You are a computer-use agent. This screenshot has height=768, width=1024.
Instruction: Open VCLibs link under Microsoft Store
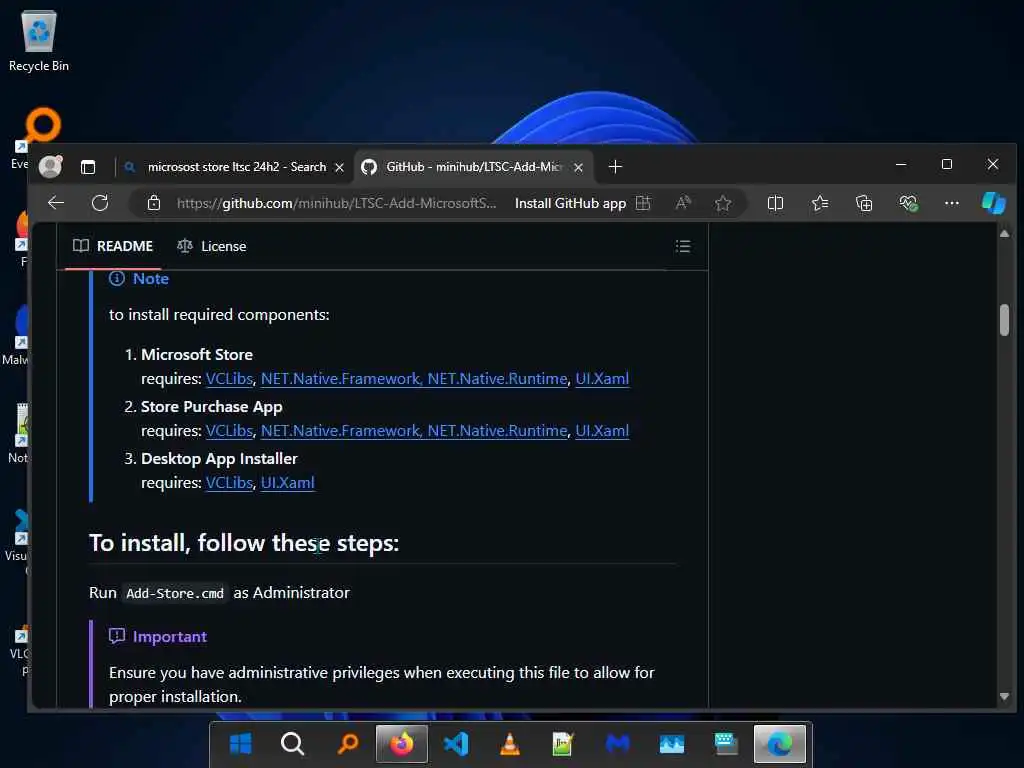[229, 379]
